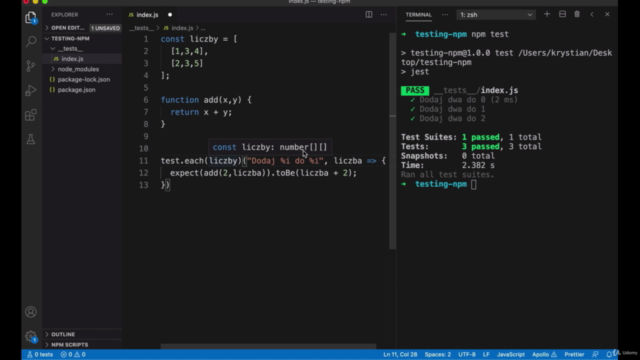This screenshot has height=360, width=640.
Task: Open the Explorer view in activity bar
Action: 31,18
